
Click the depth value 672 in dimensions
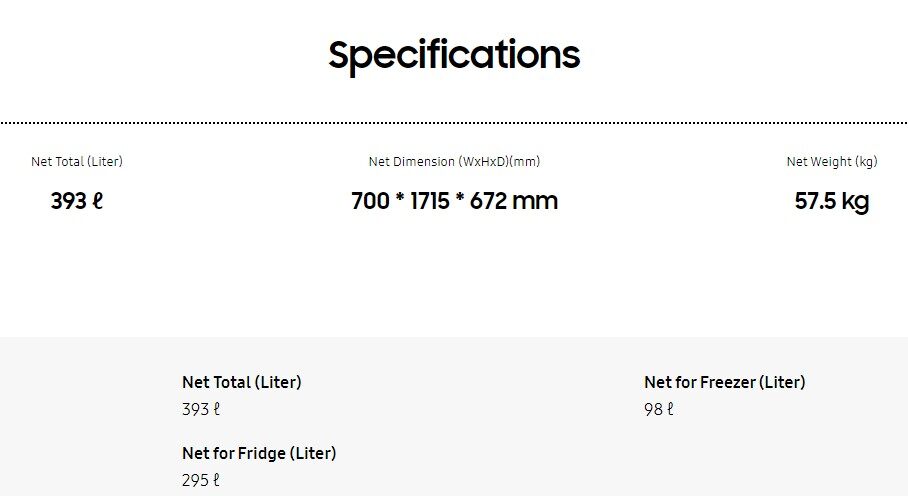pos(488,201)
